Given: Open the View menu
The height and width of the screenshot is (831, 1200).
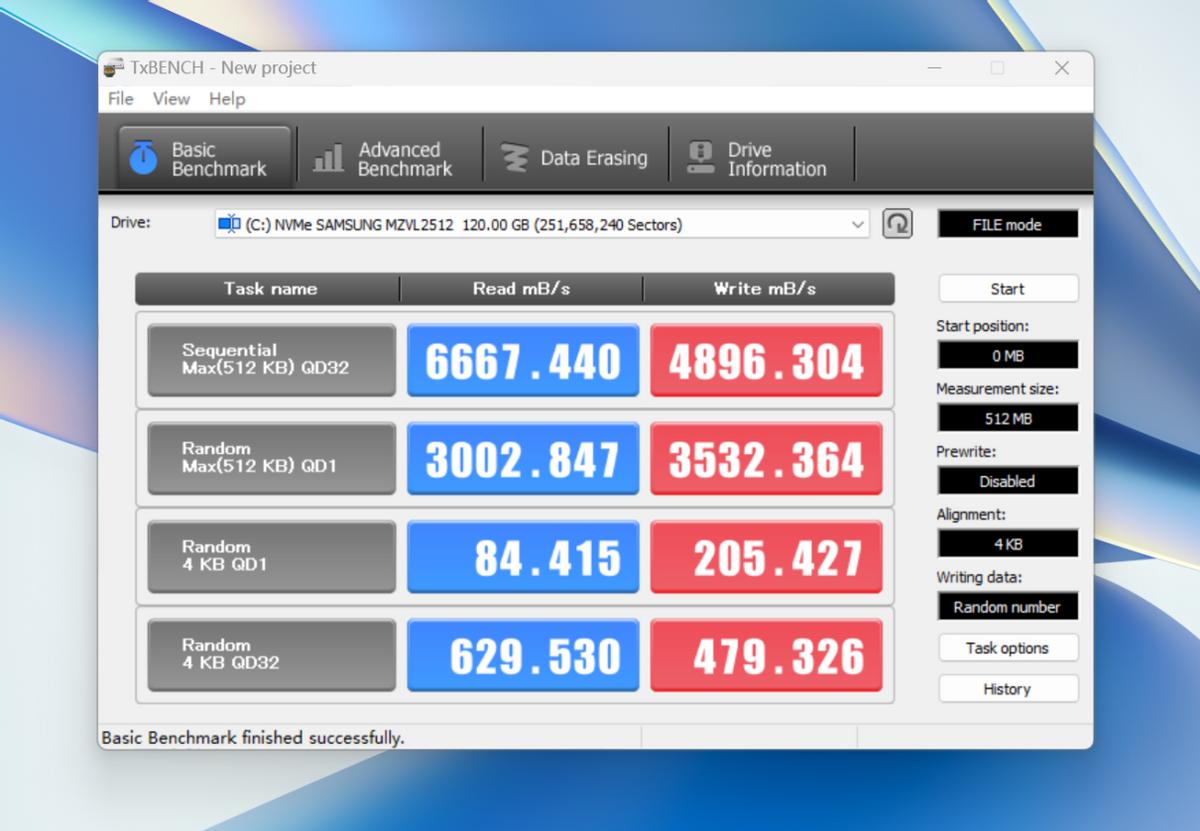Looking at the screenshot, I should click(170, 99).
